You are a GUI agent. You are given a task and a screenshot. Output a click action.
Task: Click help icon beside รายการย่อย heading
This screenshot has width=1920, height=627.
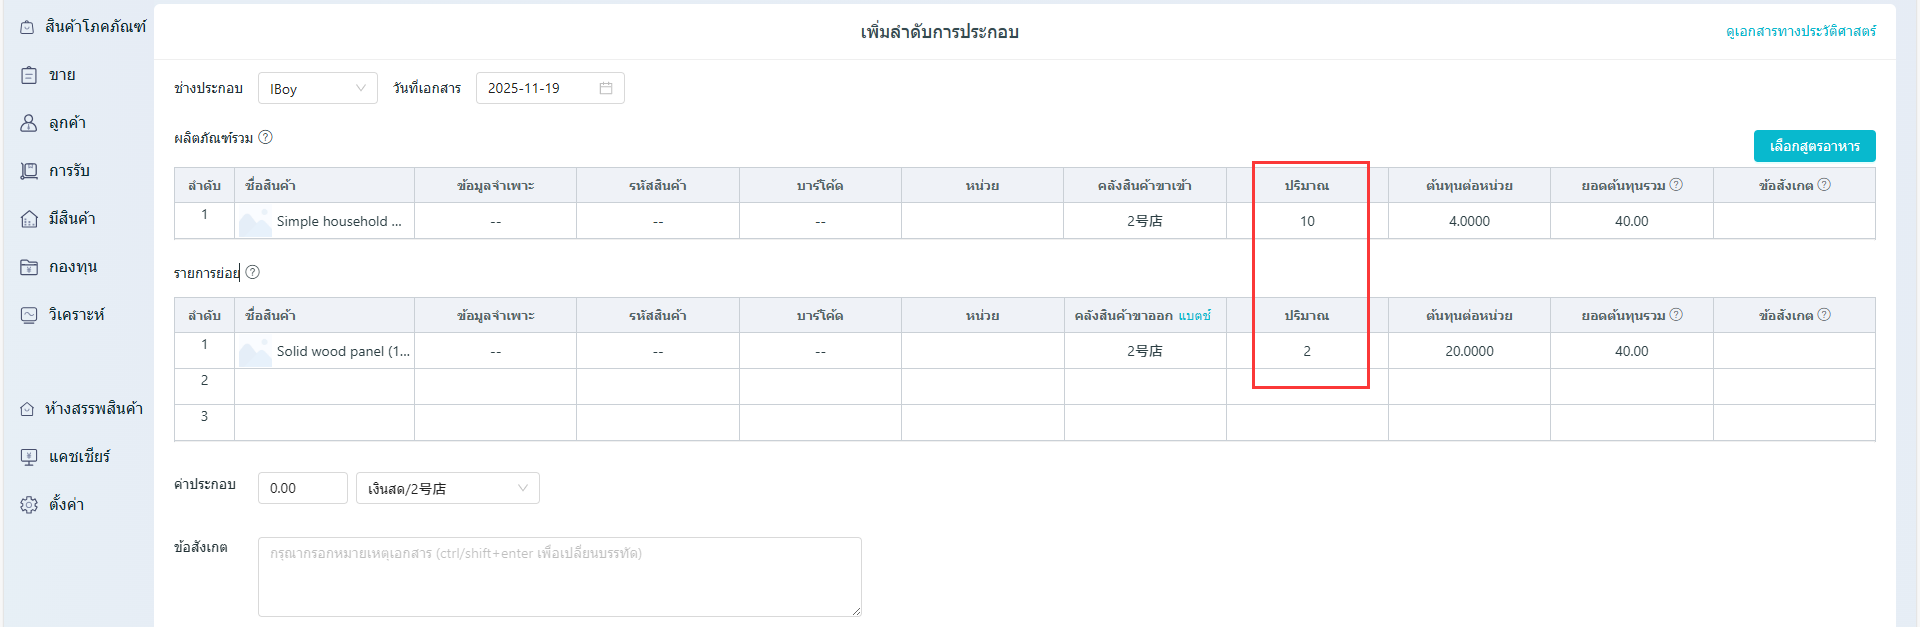(x=252, y=272)
